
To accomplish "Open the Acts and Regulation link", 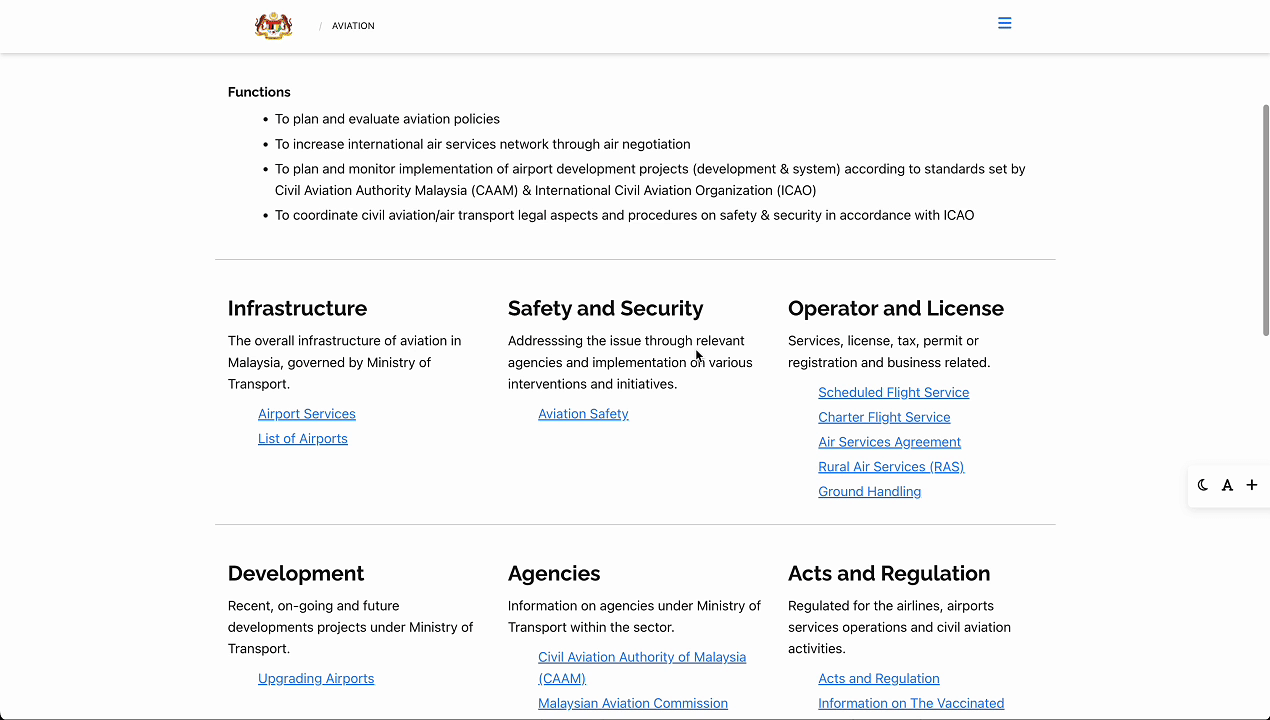I will [x=878, y=679].
